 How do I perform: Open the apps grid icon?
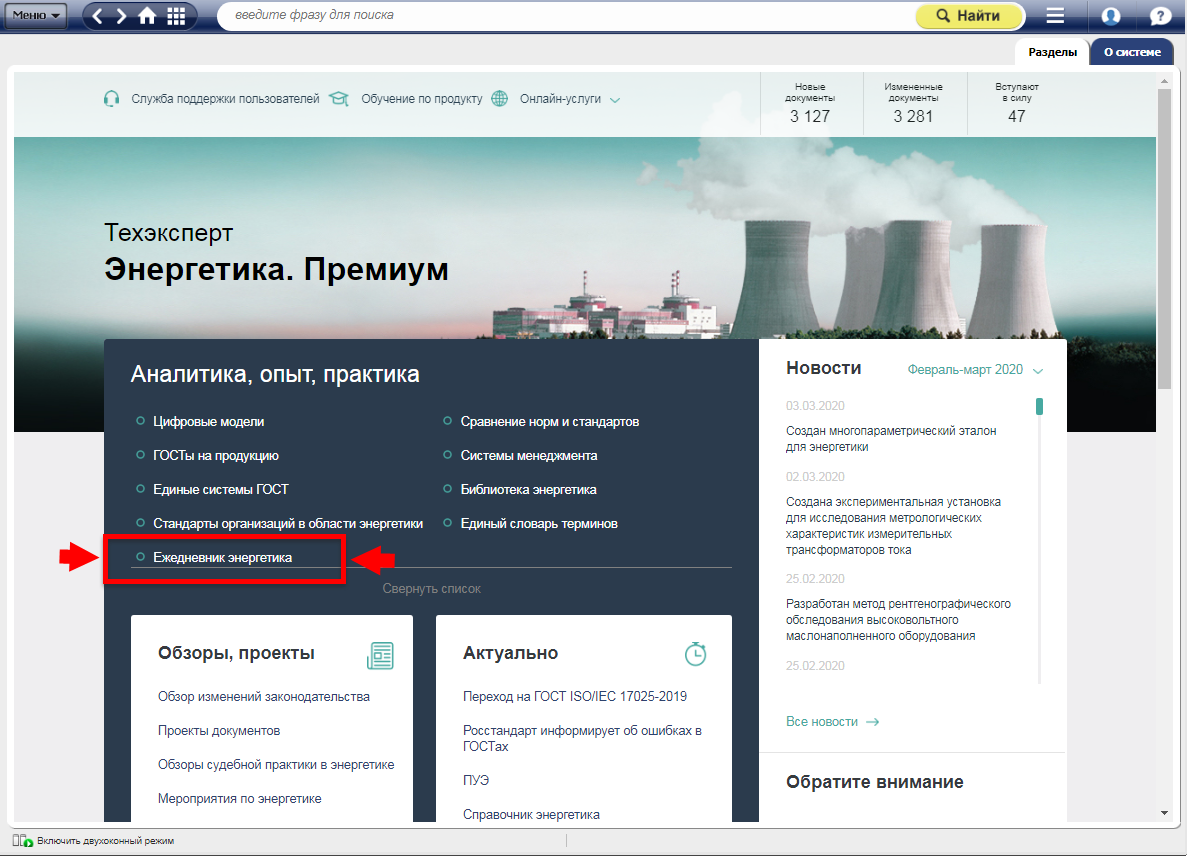tap(176, 16)
